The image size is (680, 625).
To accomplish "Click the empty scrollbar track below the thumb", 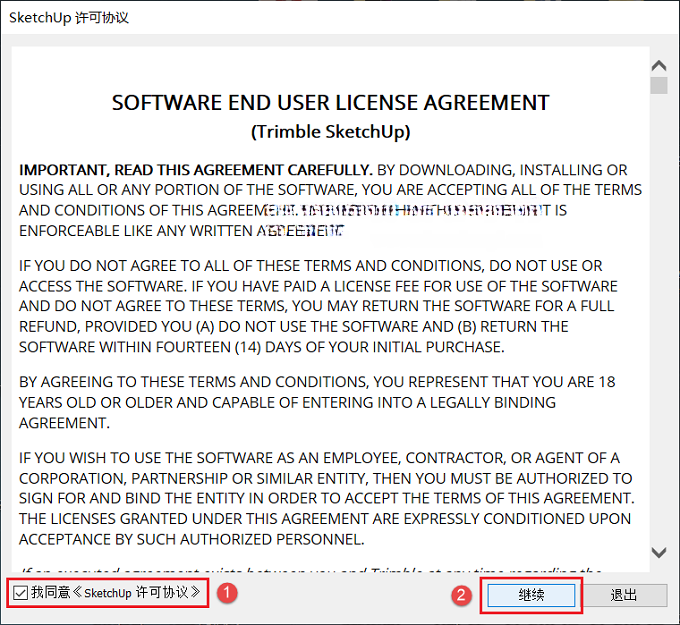I will (659, 319).
